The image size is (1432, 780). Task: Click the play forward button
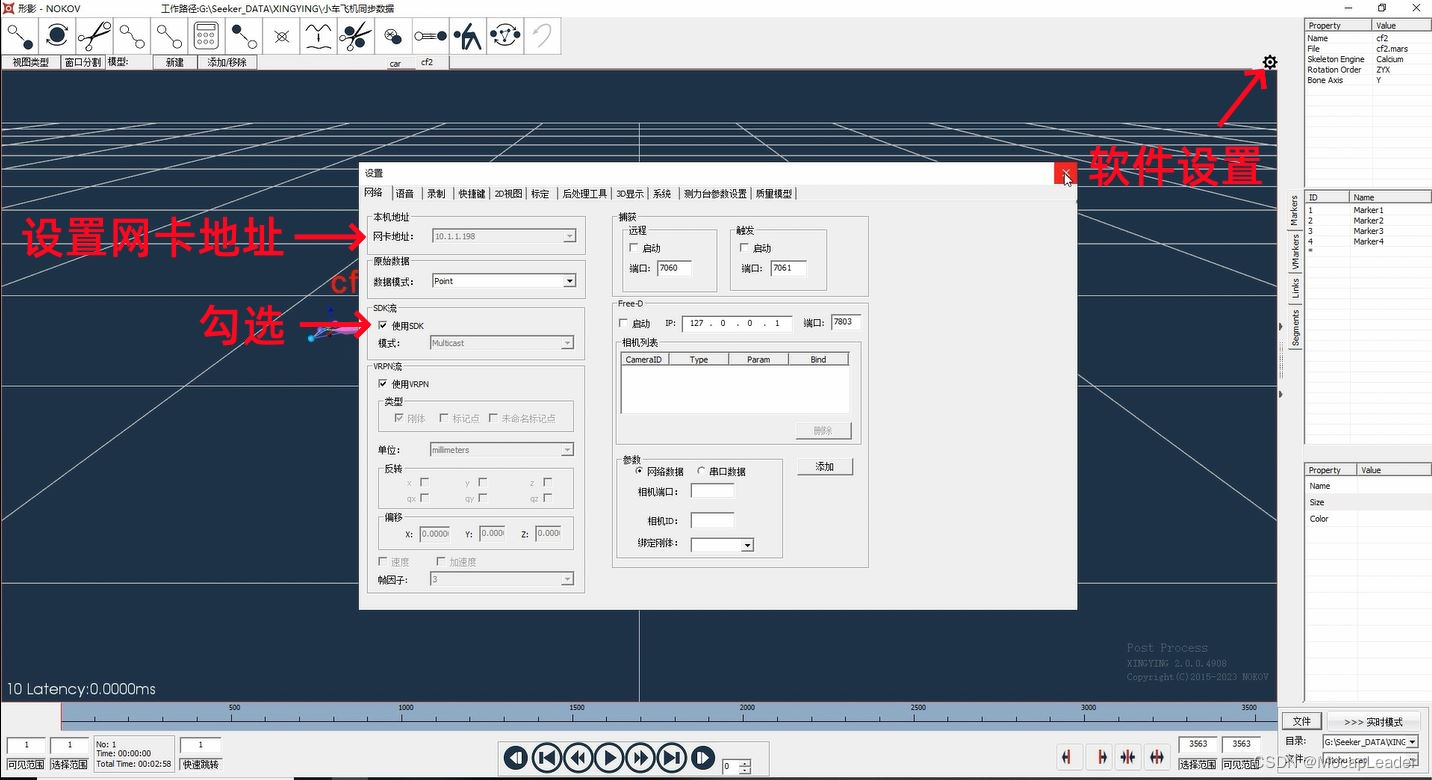609,758
